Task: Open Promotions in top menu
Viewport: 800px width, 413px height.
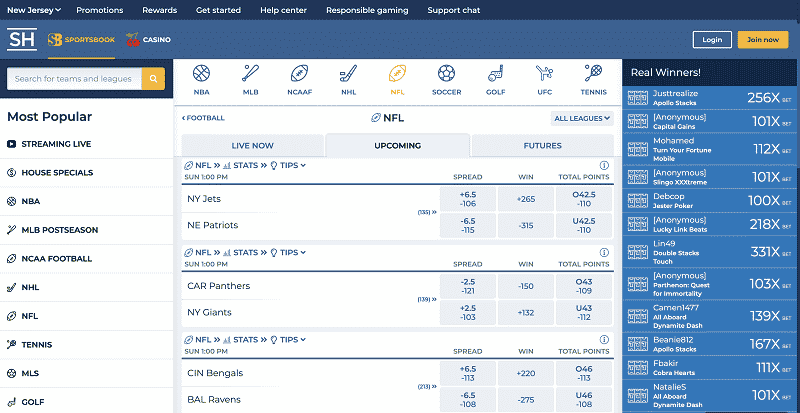Action: pos(99,10)
